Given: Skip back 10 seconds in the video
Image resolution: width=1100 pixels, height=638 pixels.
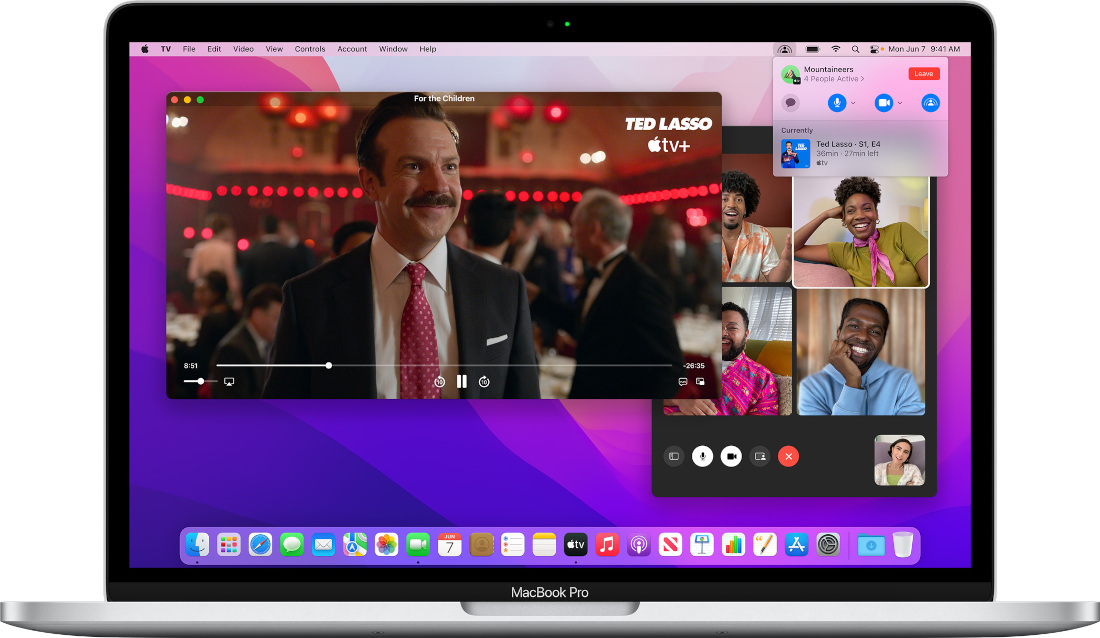Looking at the screenshot, I should [x=439, y=382].
